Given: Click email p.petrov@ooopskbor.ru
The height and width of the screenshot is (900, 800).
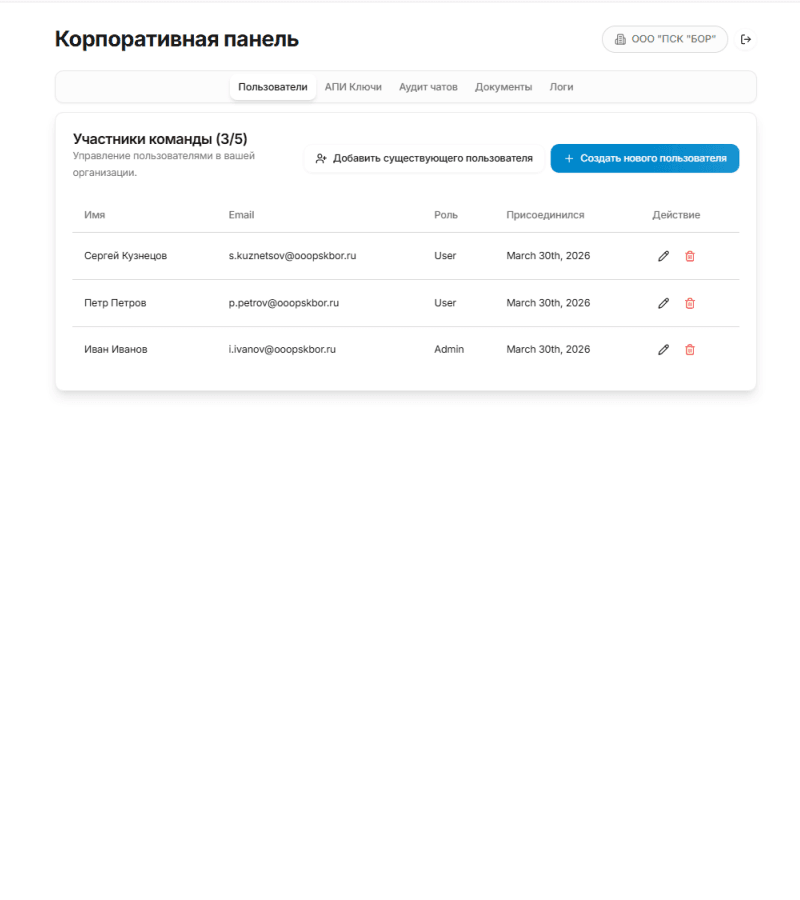Looking at the screenshot, I should point(284,303).
